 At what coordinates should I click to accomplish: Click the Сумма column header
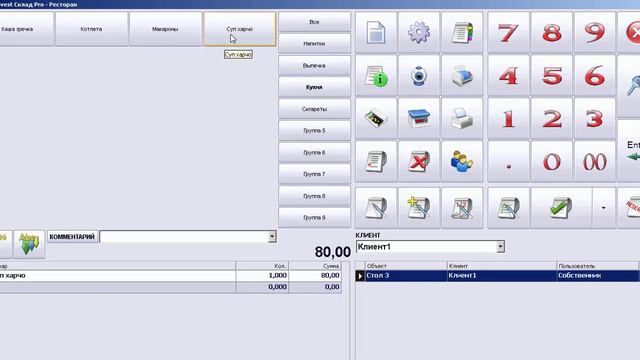pos(315,266)
